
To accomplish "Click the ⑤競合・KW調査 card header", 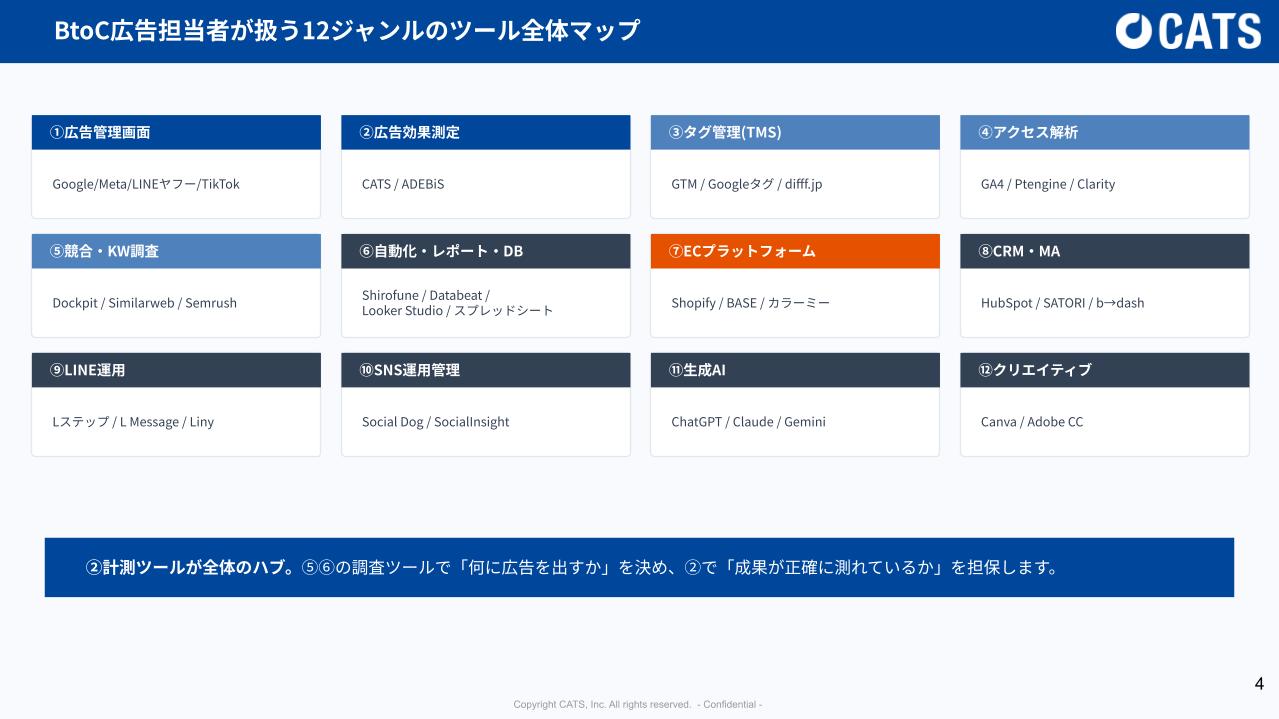I will click(x=176, y=251).
